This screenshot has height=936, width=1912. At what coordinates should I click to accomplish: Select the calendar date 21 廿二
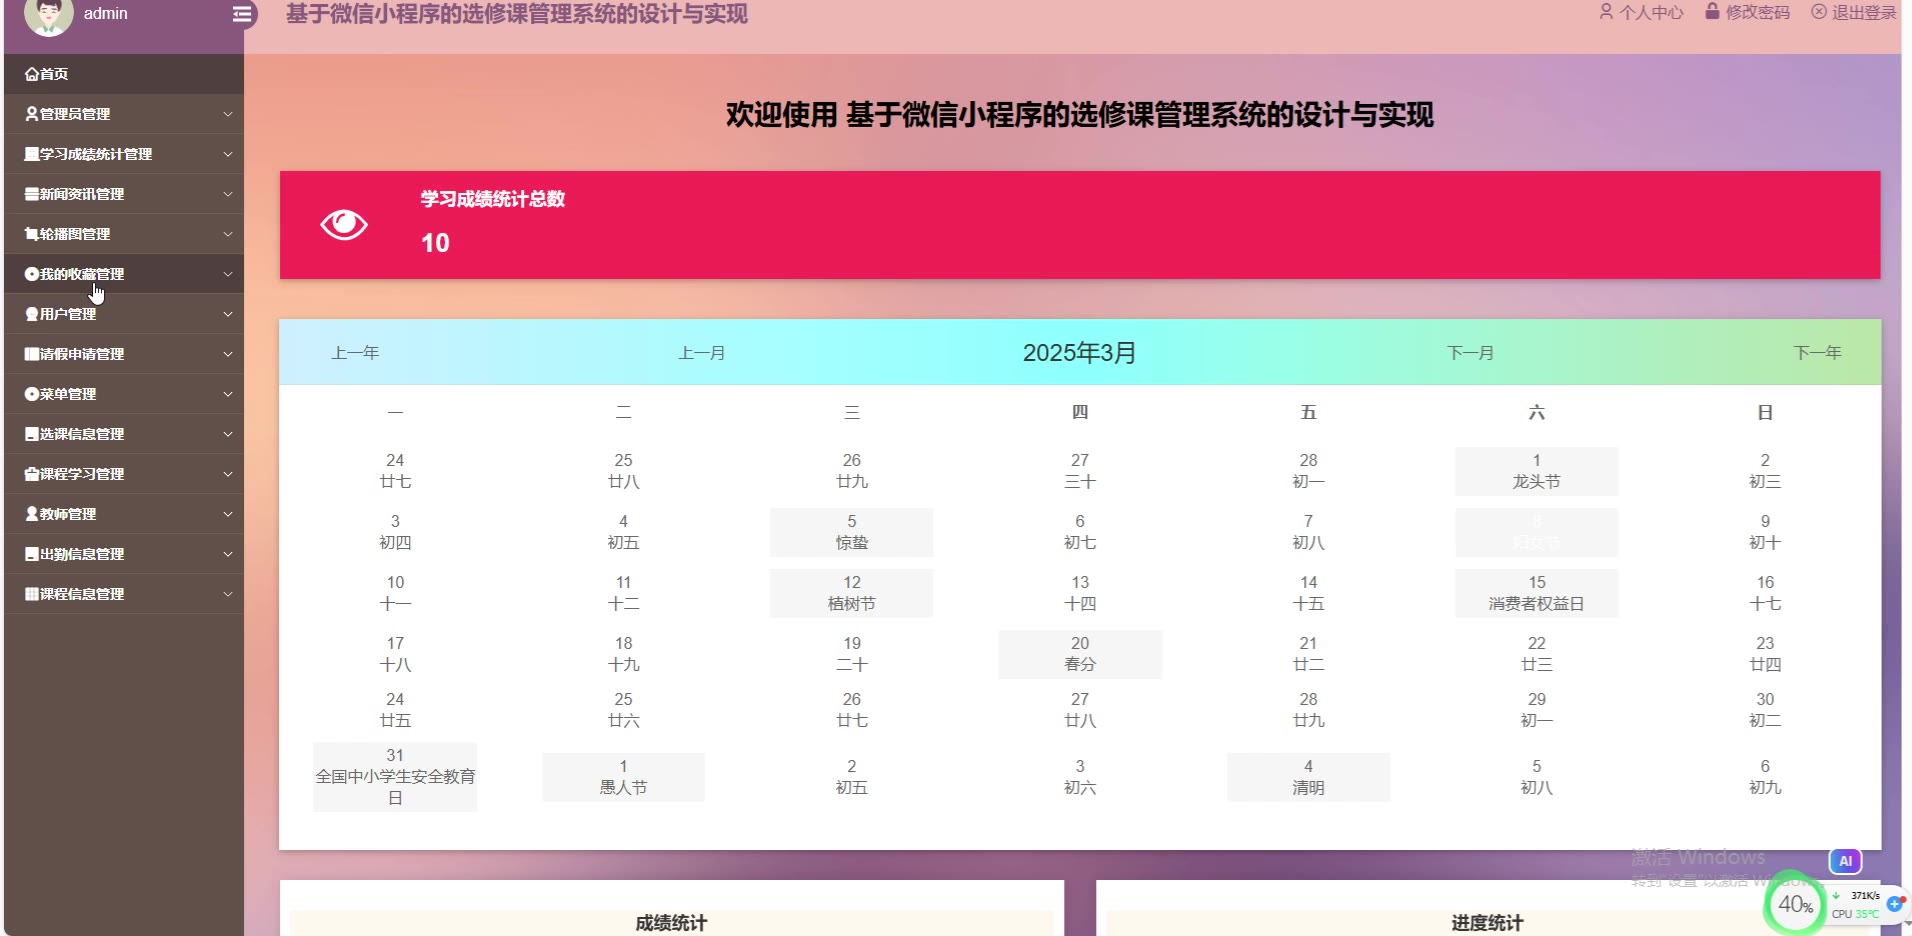[x=1308, y=654]
